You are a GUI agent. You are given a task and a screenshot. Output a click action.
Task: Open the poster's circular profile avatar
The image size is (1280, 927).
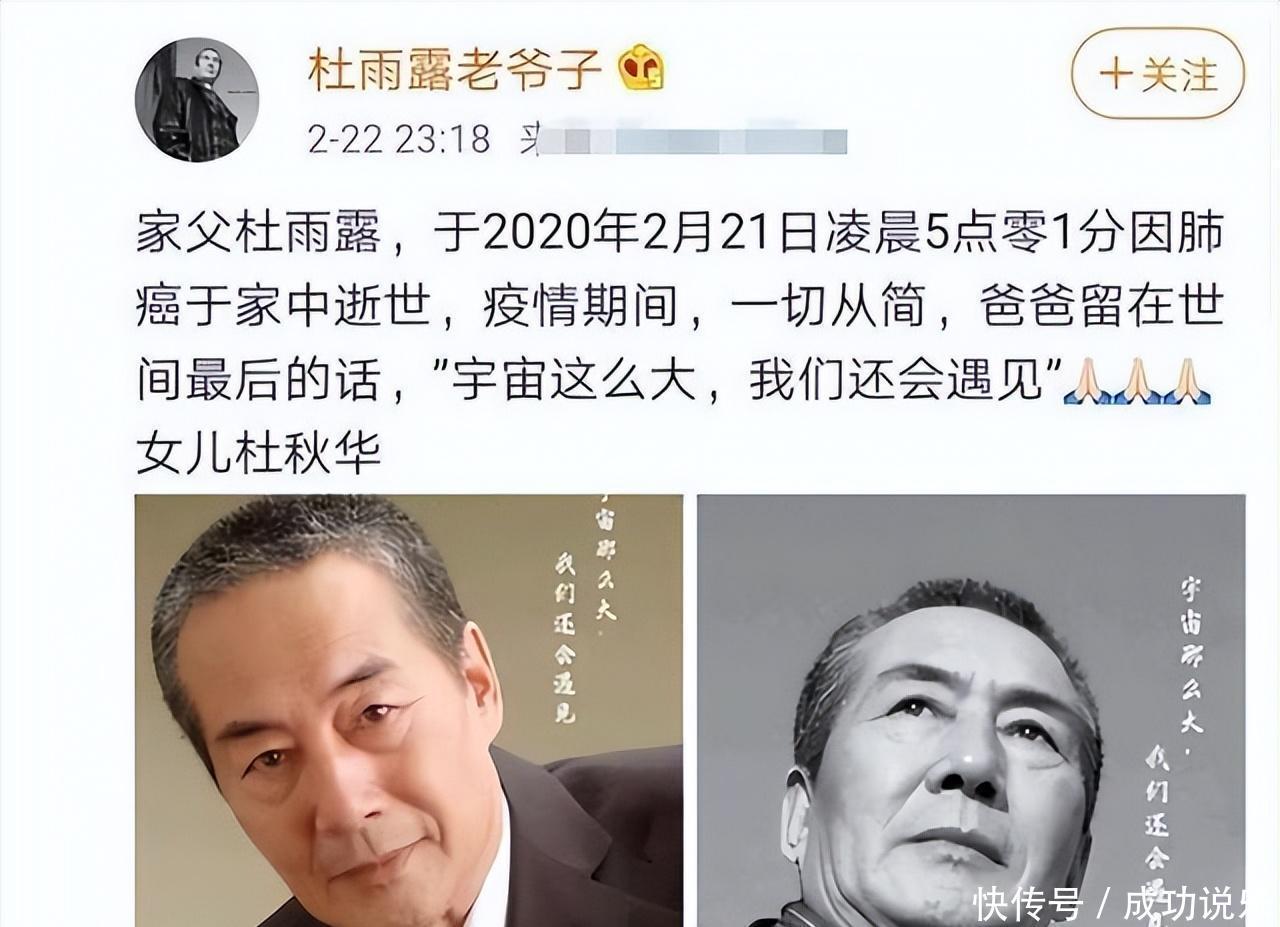(197, 100)
